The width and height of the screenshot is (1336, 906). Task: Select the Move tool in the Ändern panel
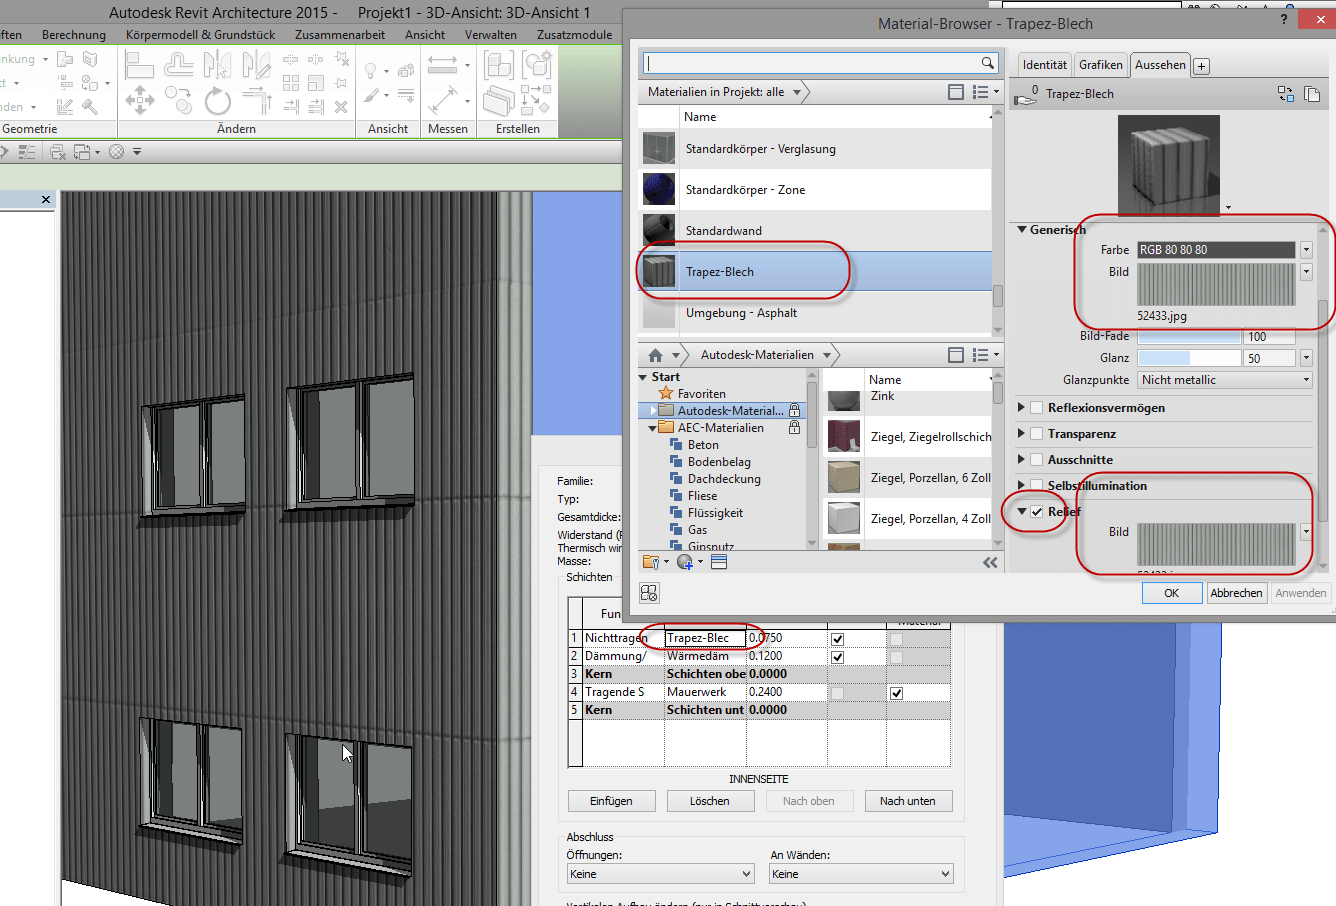pos(139,100)
